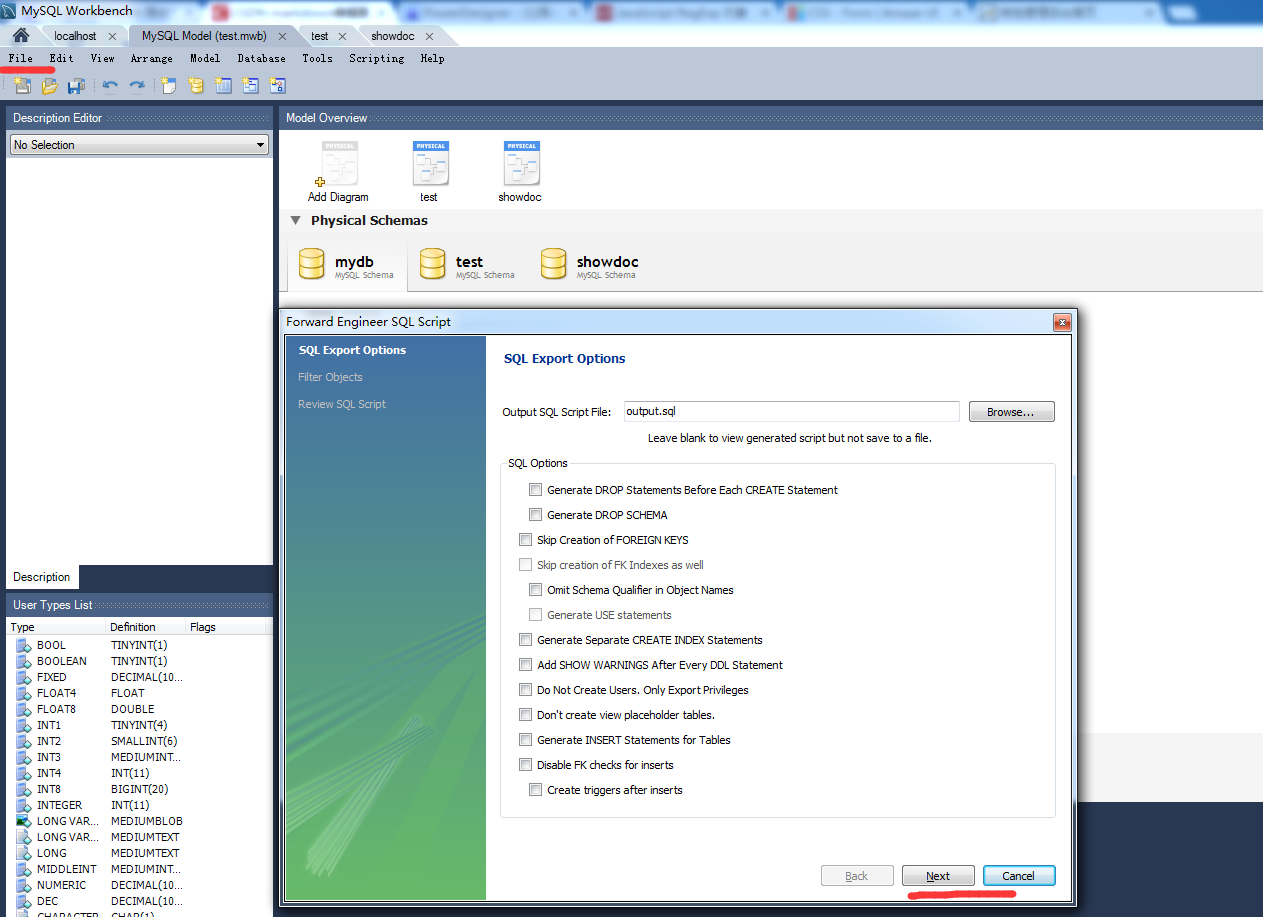Click the Add New View toolbar icon
1263x917 pixels.
[x=250, y=86]
